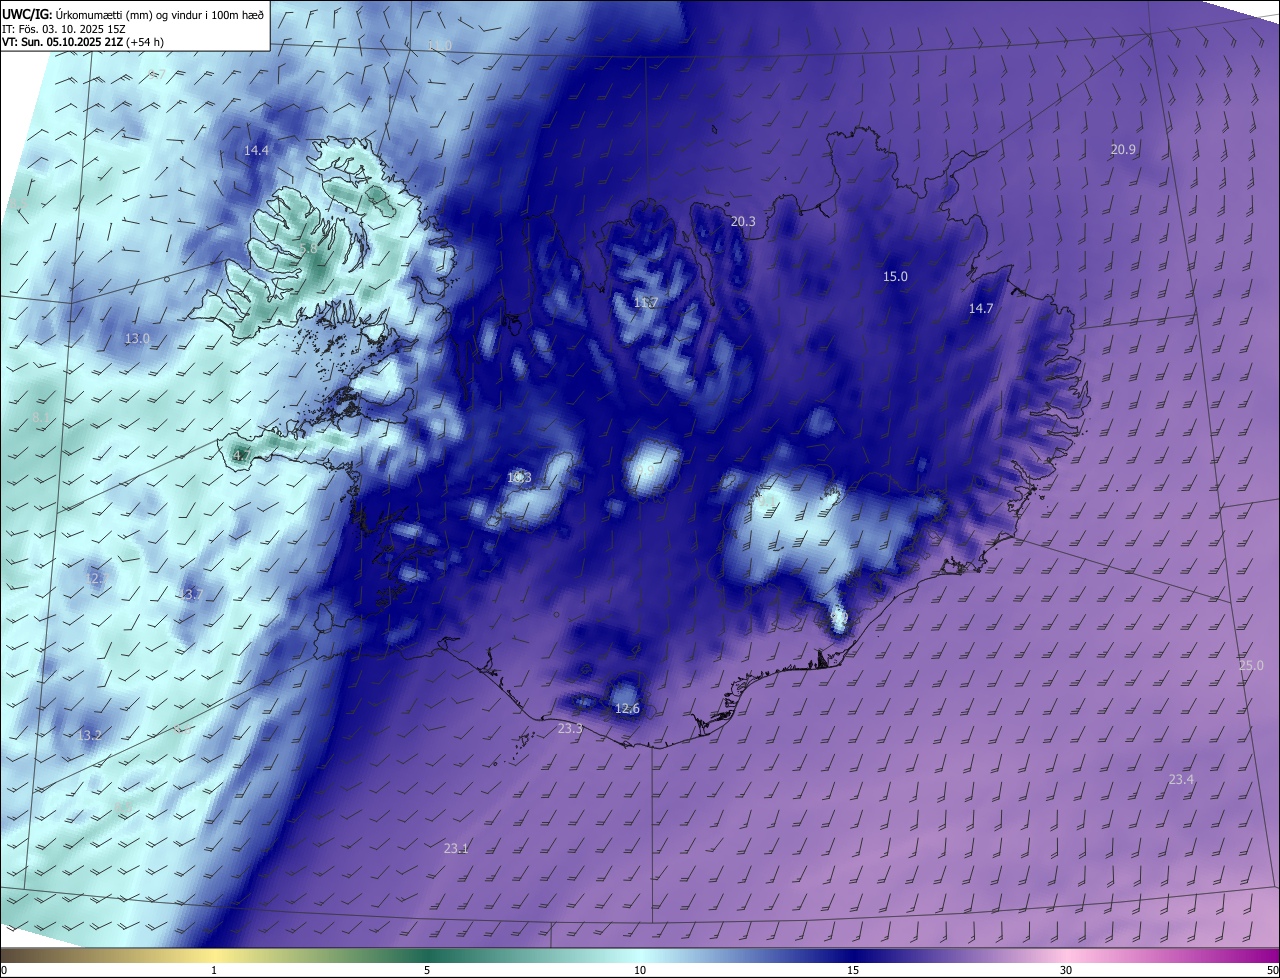This screenshot has width=1280, height=978.
Task: Click the 8.1 value label at the west edge
Action: (x=41, y=417)
